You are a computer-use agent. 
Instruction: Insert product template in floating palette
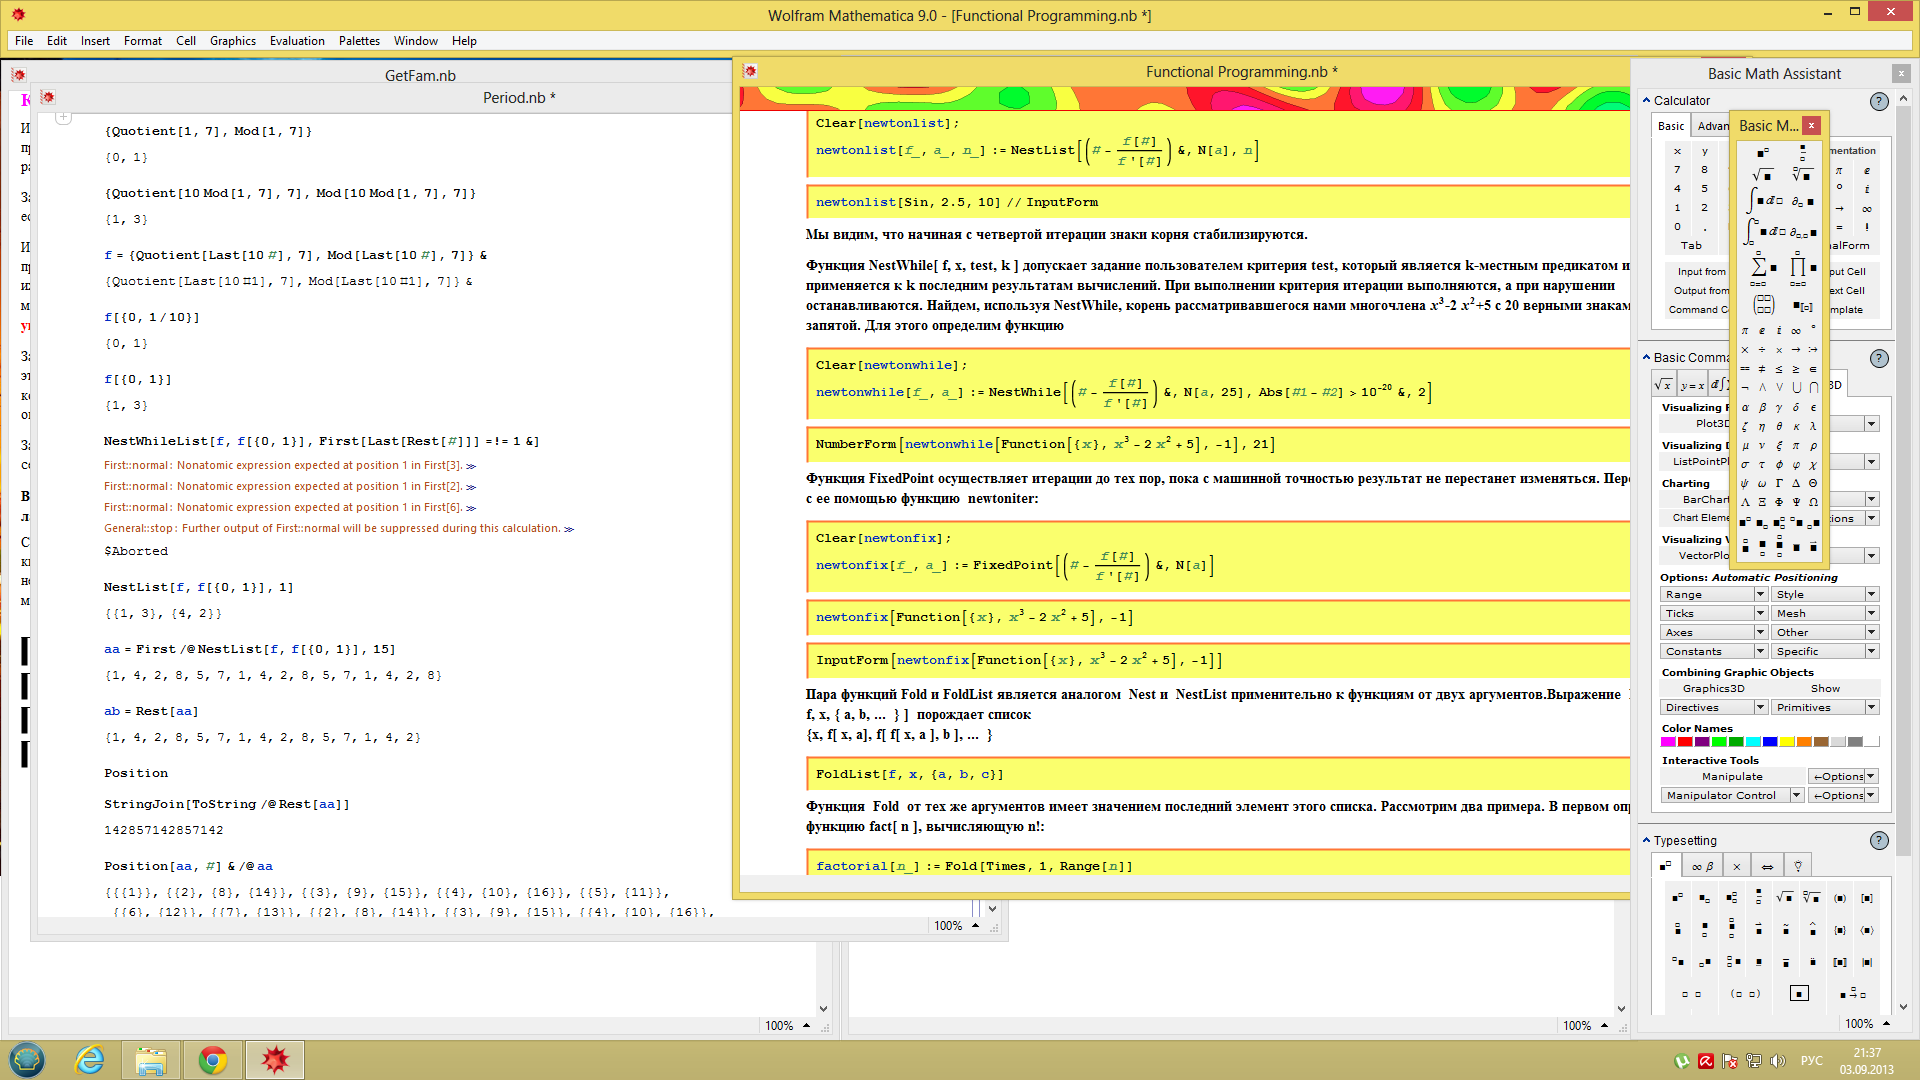point(1802,268)
